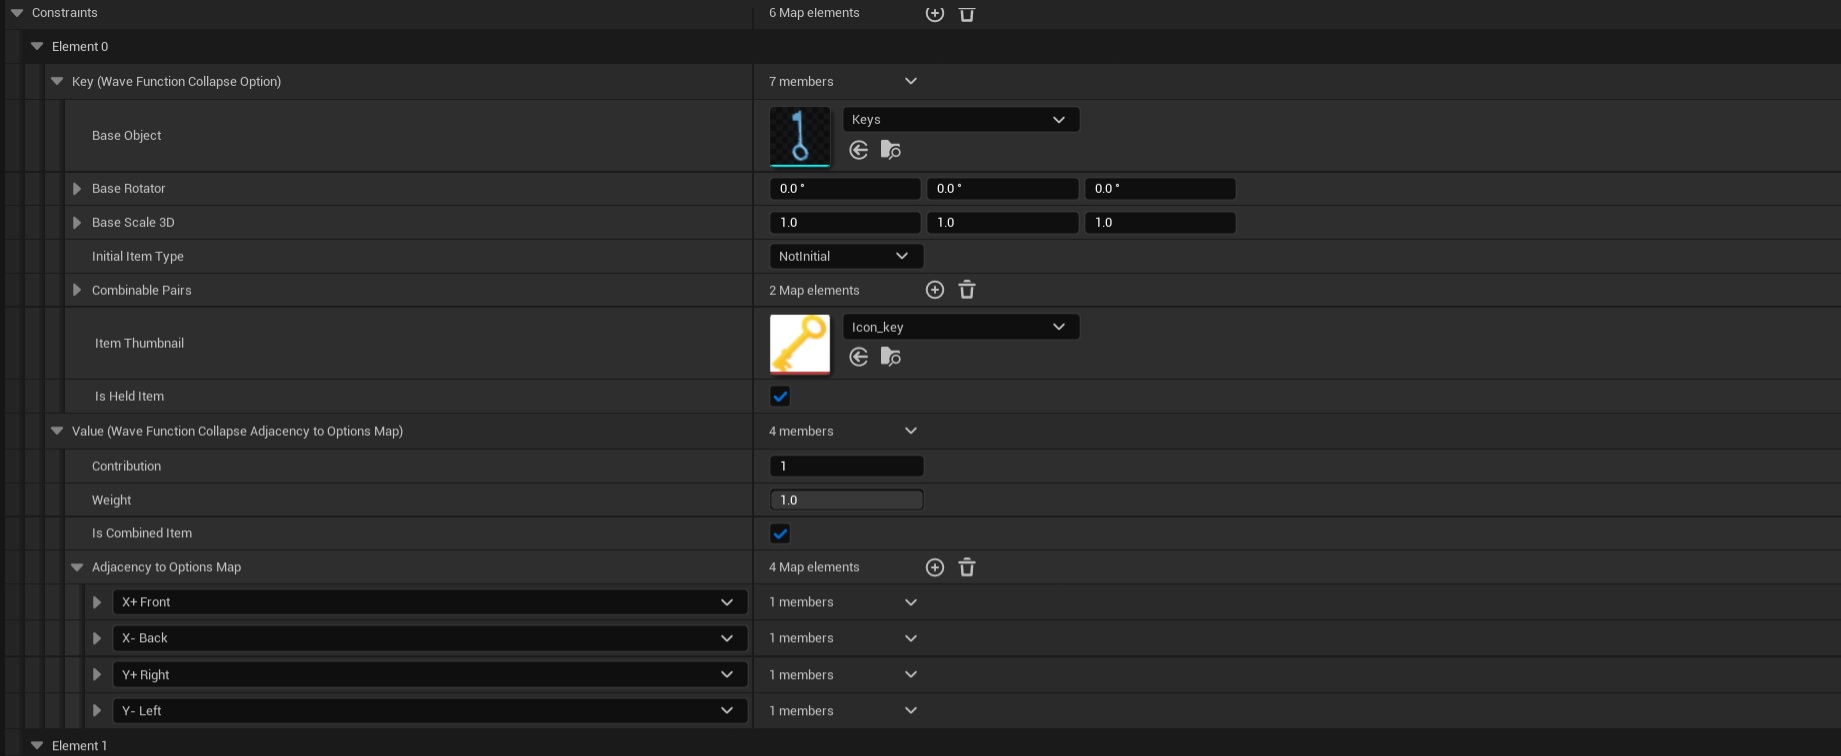Viewport: 1841px width, 756px height.
Task: Edit the second Base Rotator value field
Action: point(1002,188)
